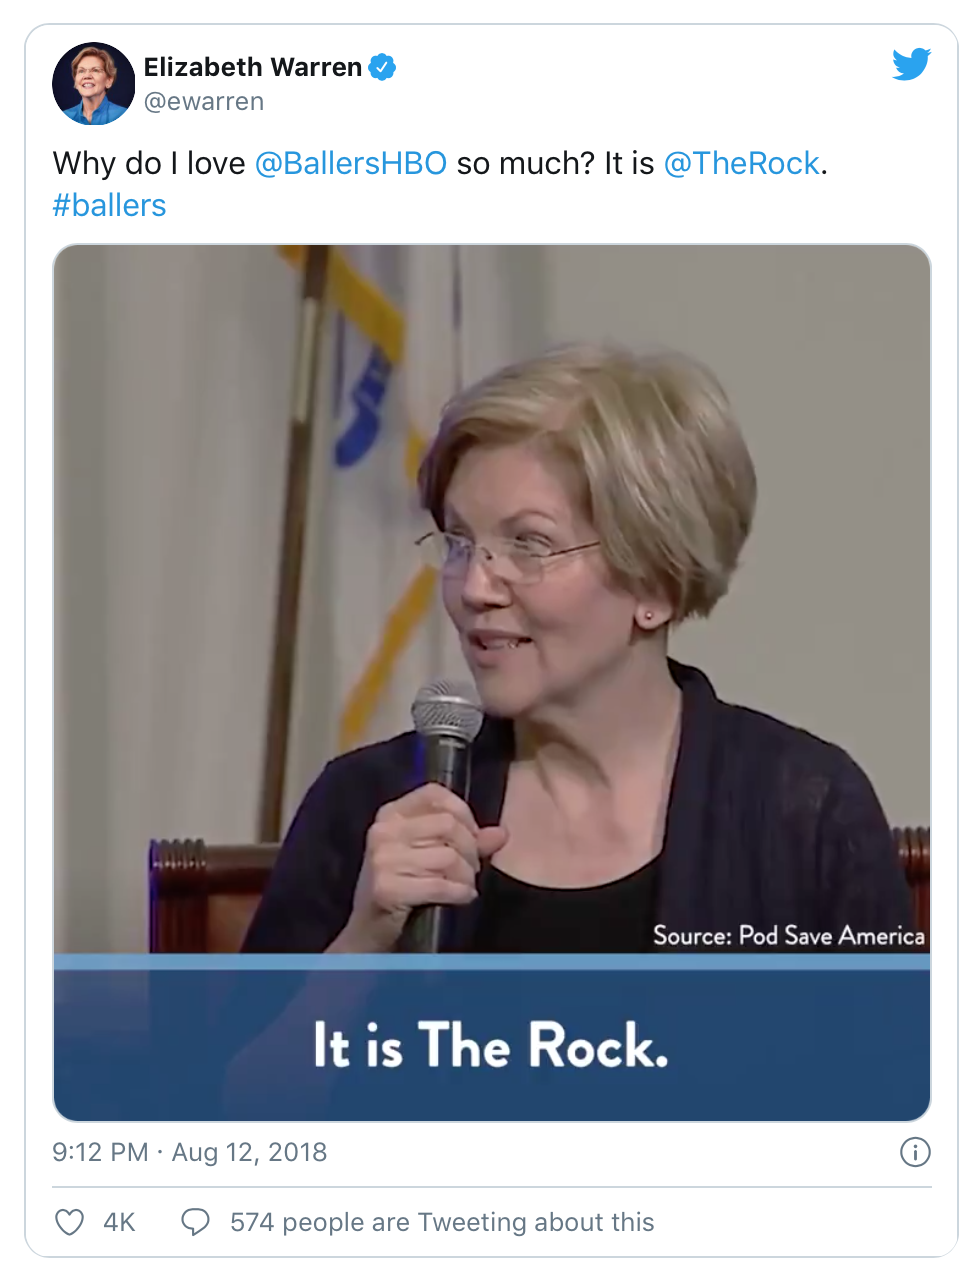This screenshot has height=1262, width=974.
Task: Click the 'Why do I love' tweet text
Action: tap(149, 163)
